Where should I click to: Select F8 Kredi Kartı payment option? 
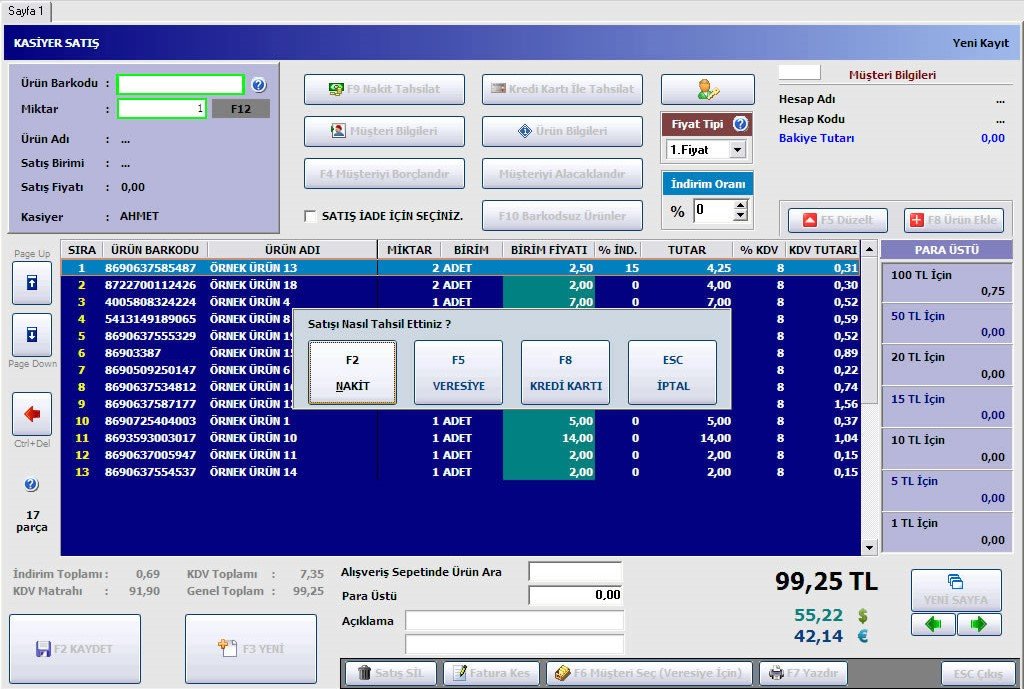pos(565,373)
